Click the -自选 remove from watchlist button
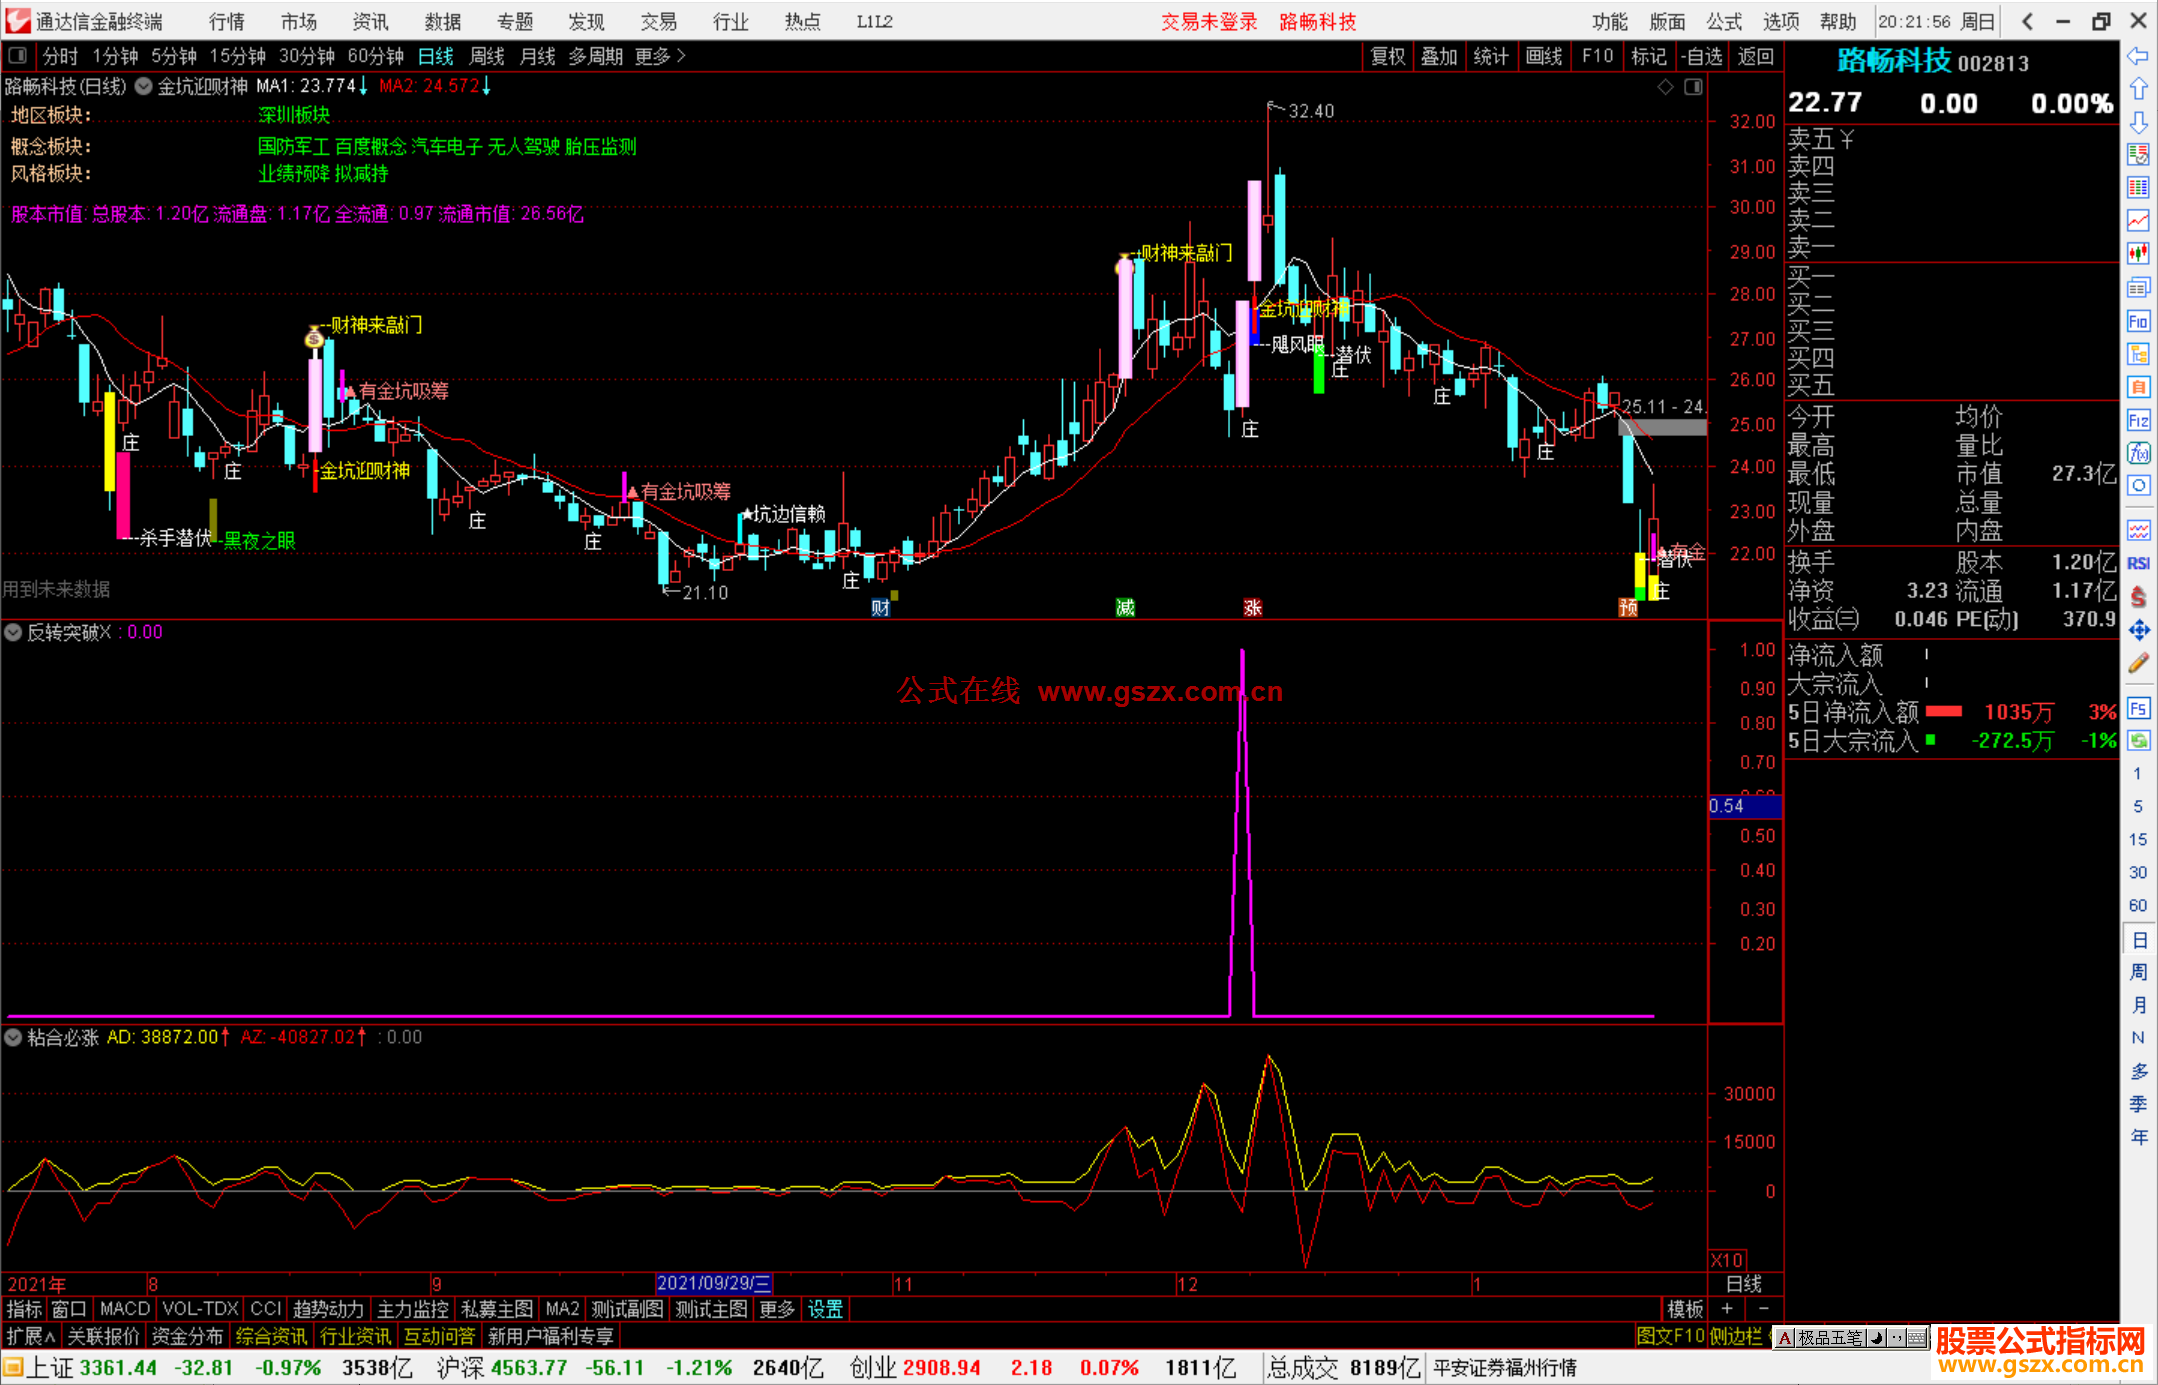Viewport: 2158px width, 1385px height. coord(1702,56)
